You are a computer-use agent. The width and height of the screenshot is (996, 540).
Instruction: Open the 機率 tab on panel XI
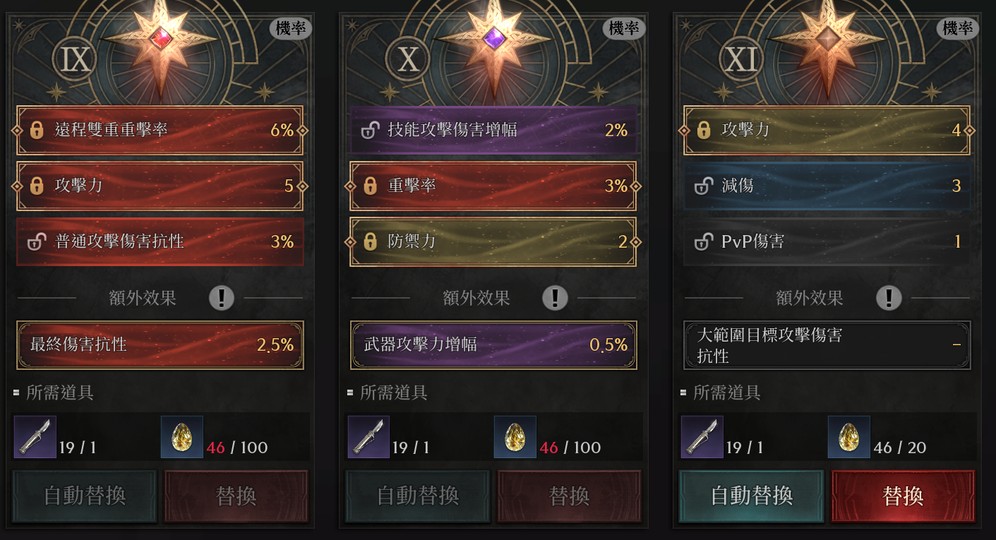(x=957, y=29)
